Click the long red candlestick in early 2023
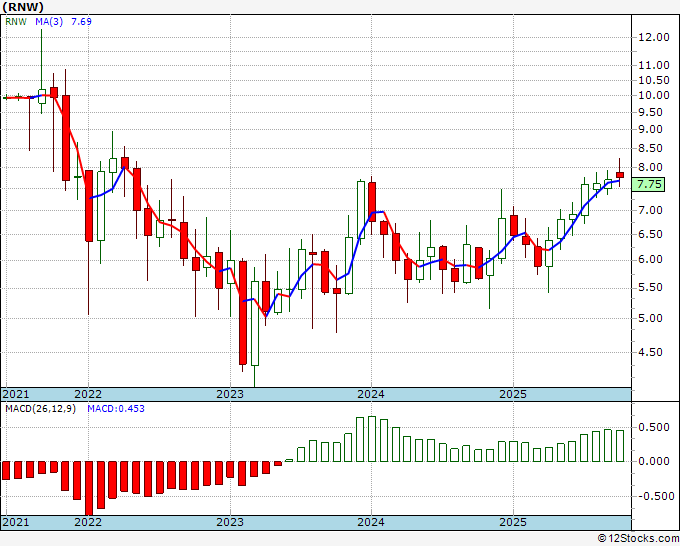Screen dimensions: 680x546 click(243, 313)
